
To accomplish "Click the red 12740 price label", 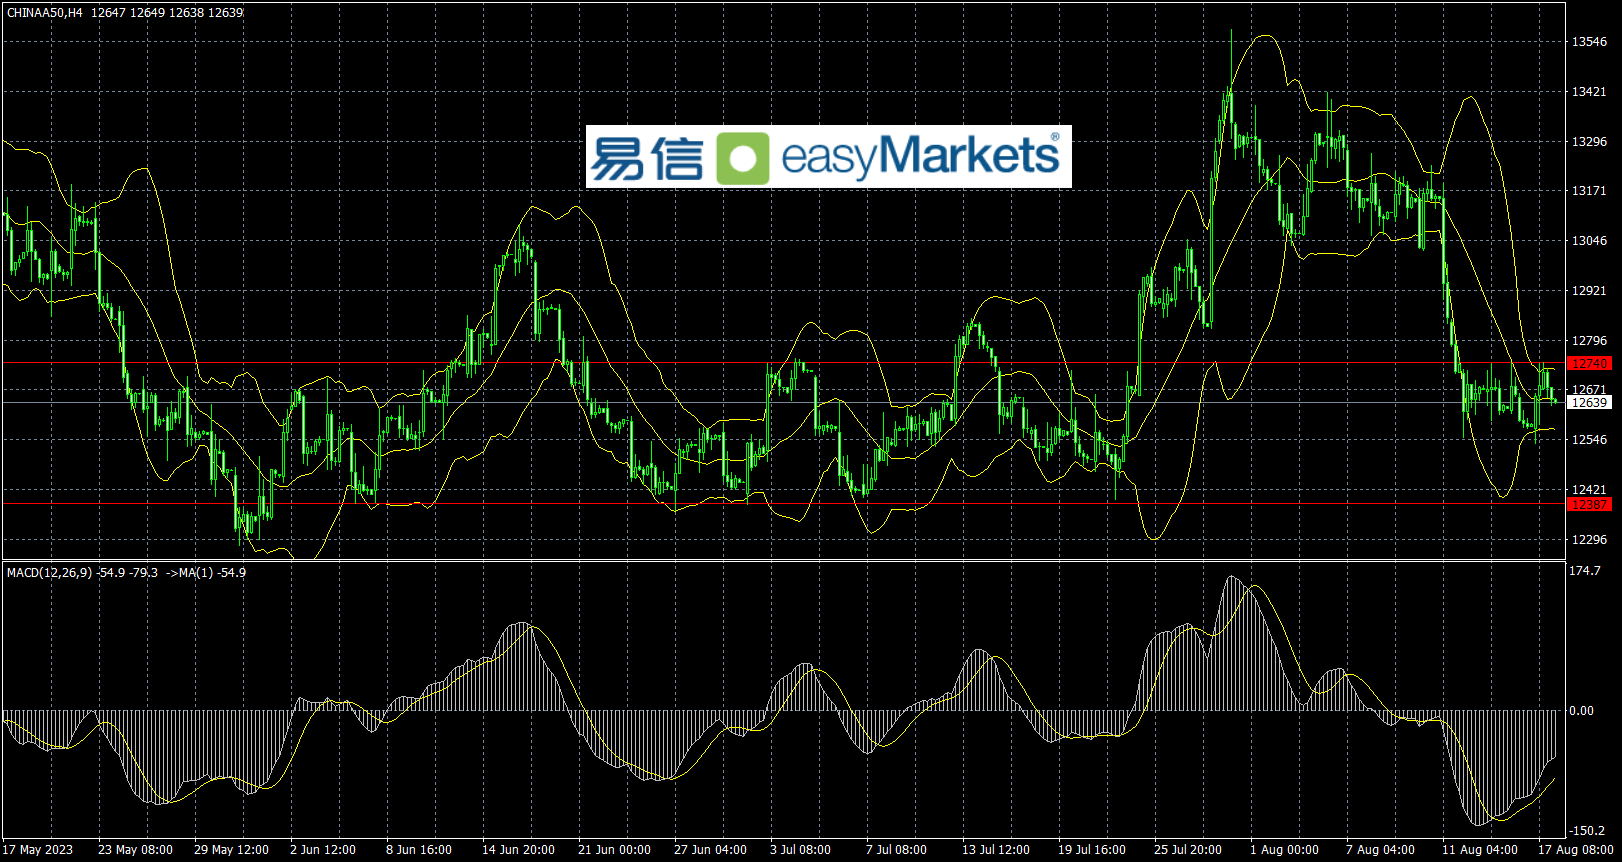I will tap(1589, 363).
